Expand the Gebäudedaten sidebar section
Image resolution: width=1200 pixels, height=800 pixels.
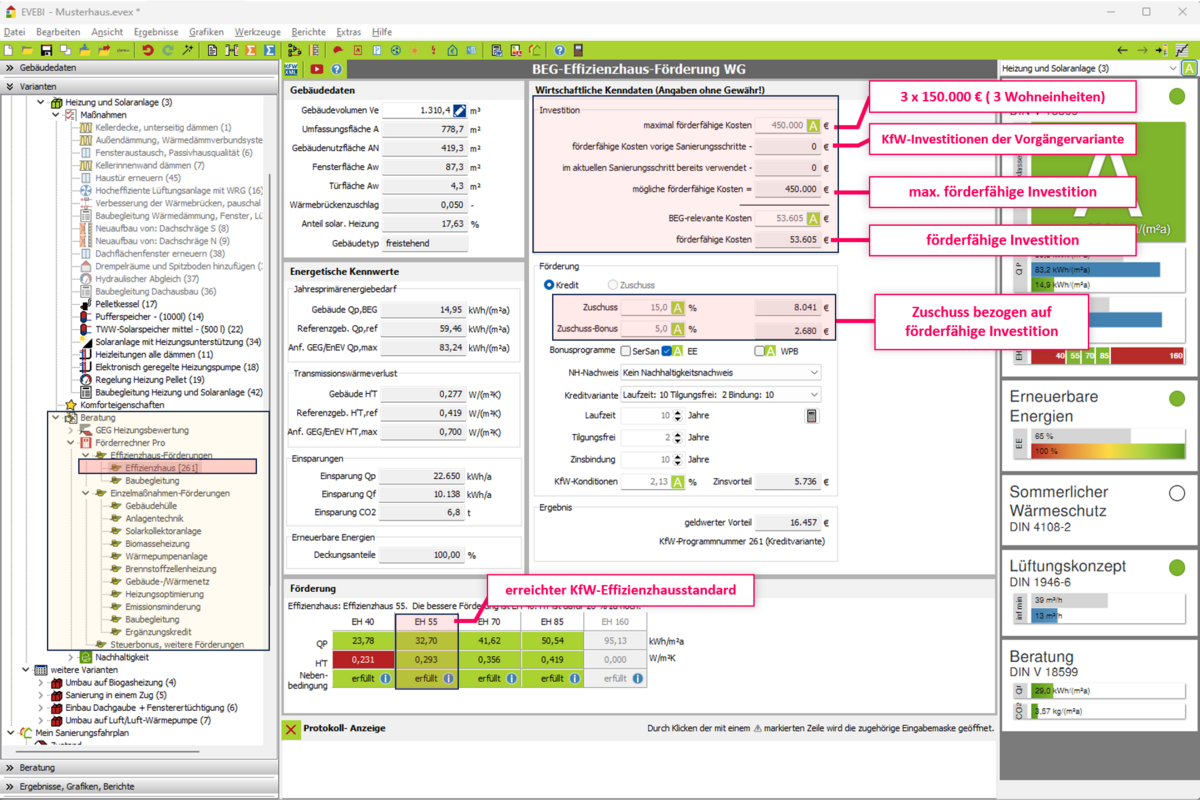click(137, 68)
